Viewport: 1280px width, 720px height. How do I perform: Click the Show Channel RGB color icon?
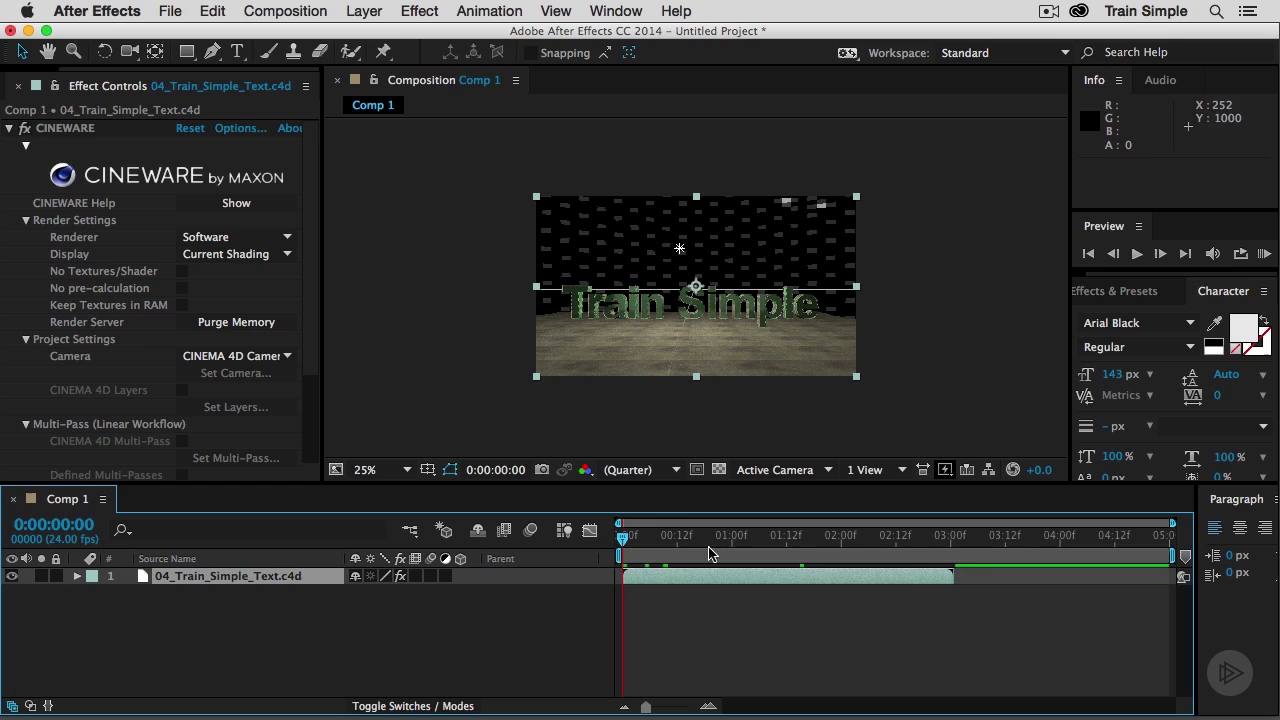click(586, 470)
